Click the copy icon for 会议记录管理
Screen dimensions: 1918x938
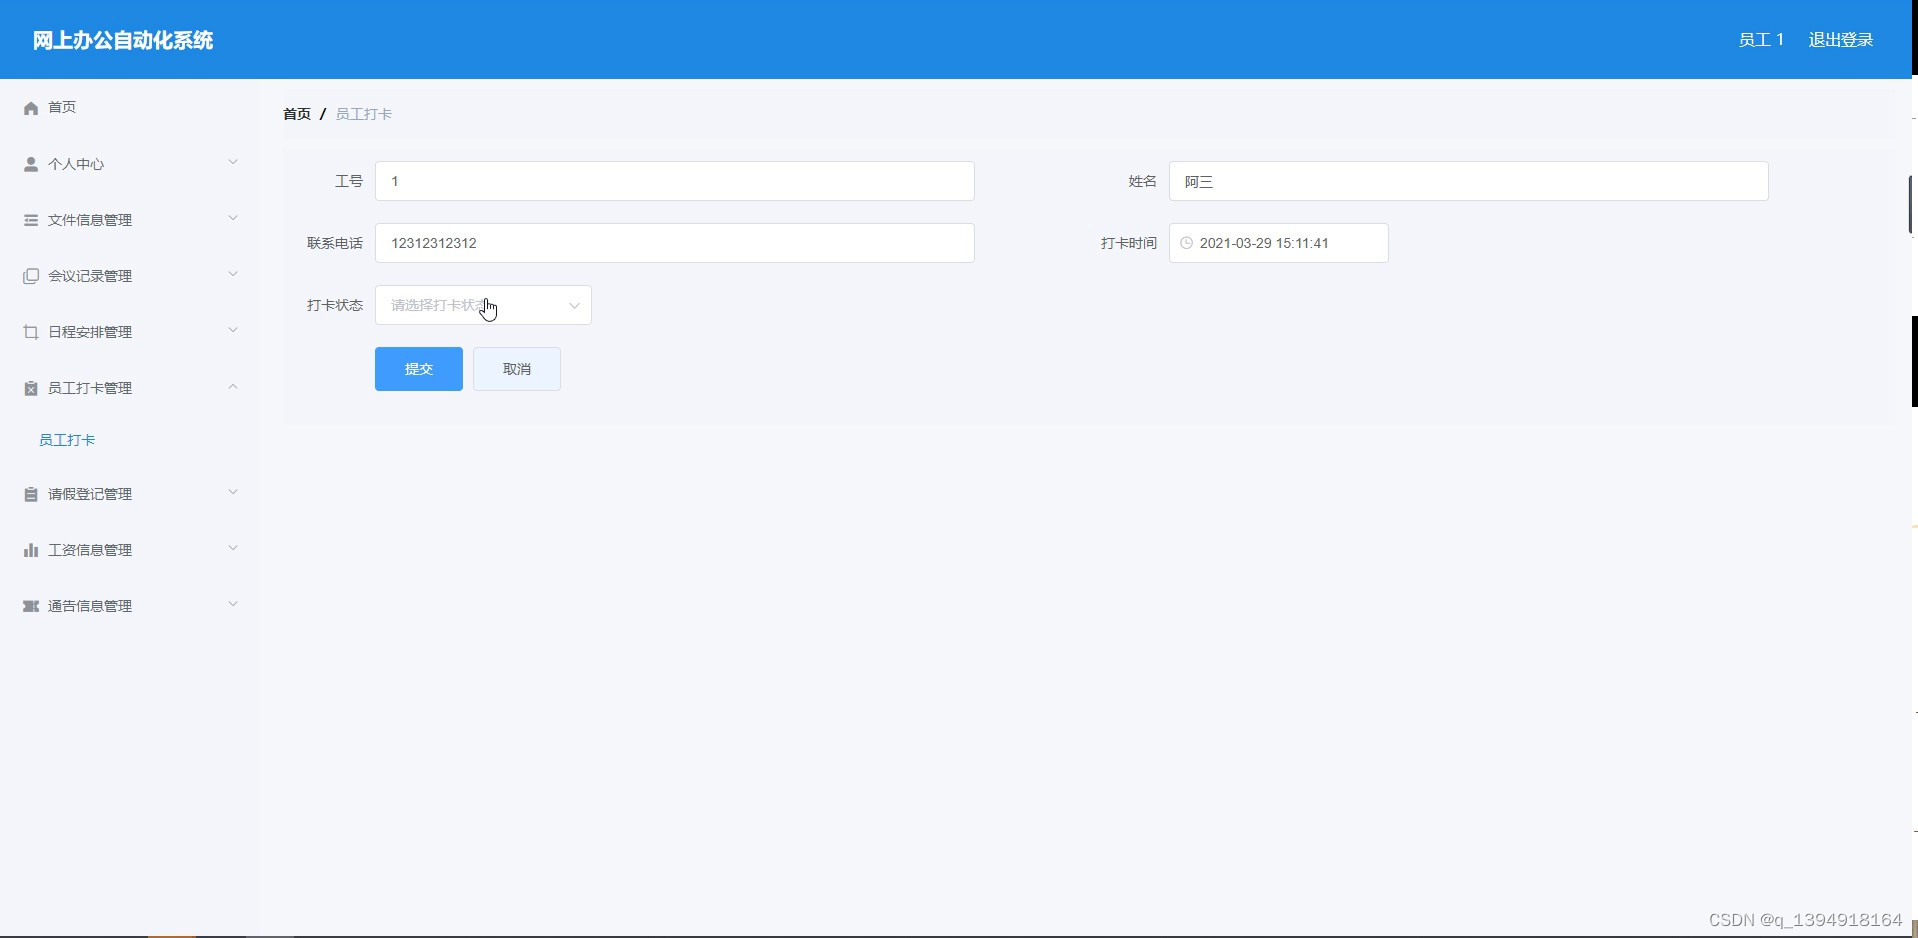[31, 276]
